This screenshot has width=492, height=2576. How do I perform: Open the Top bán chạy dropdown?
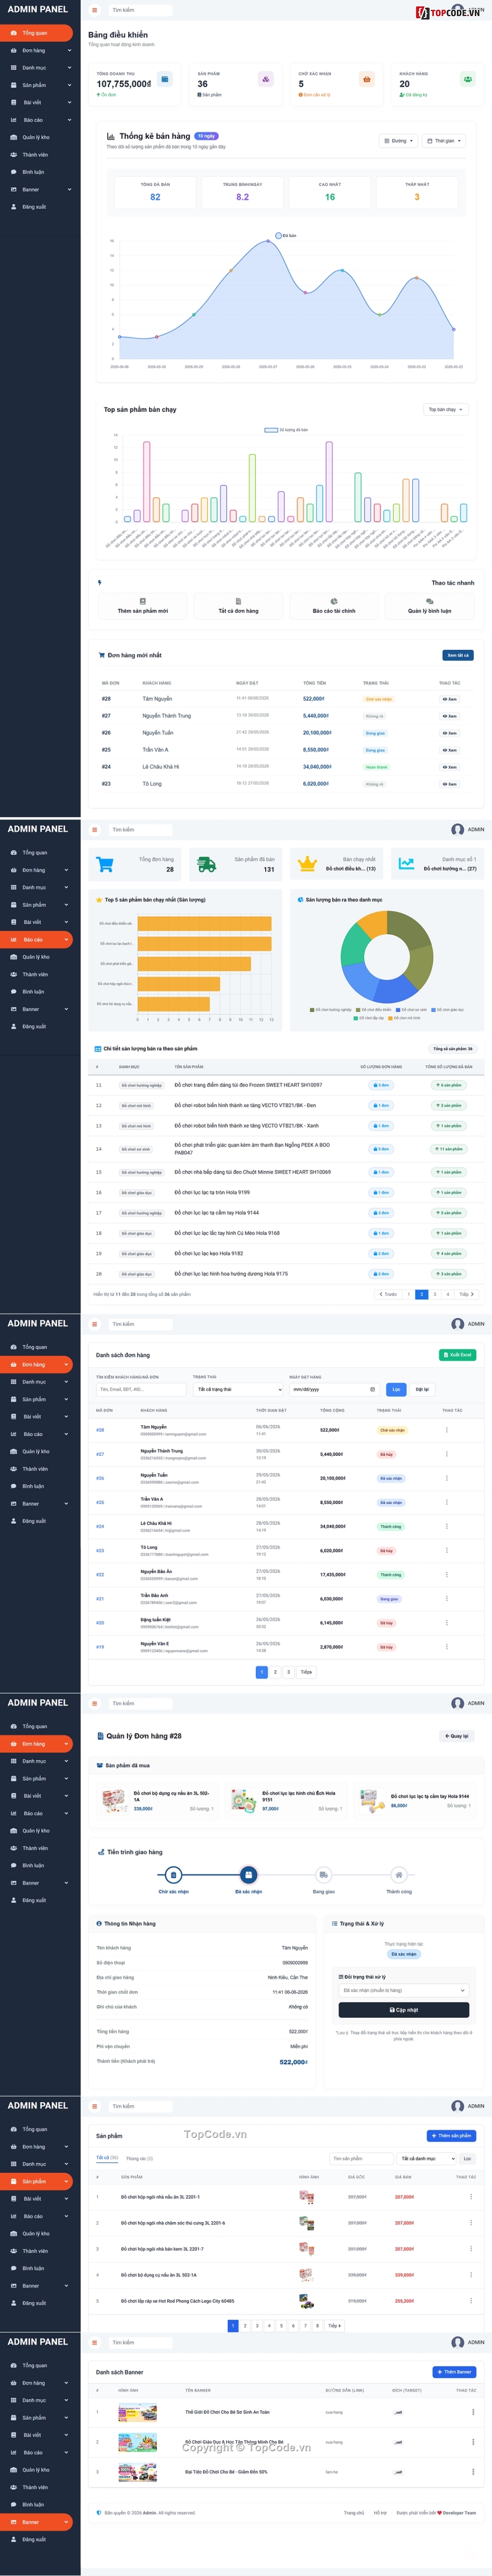tap(446, 409)
